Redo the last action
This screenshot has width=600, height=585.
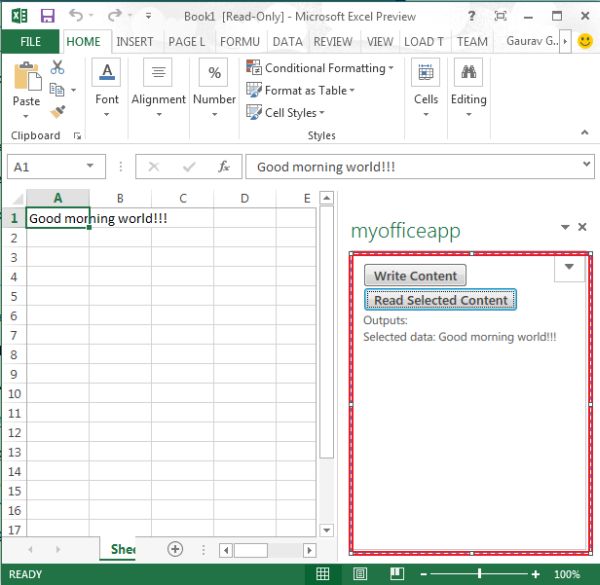tap(114, 16)
